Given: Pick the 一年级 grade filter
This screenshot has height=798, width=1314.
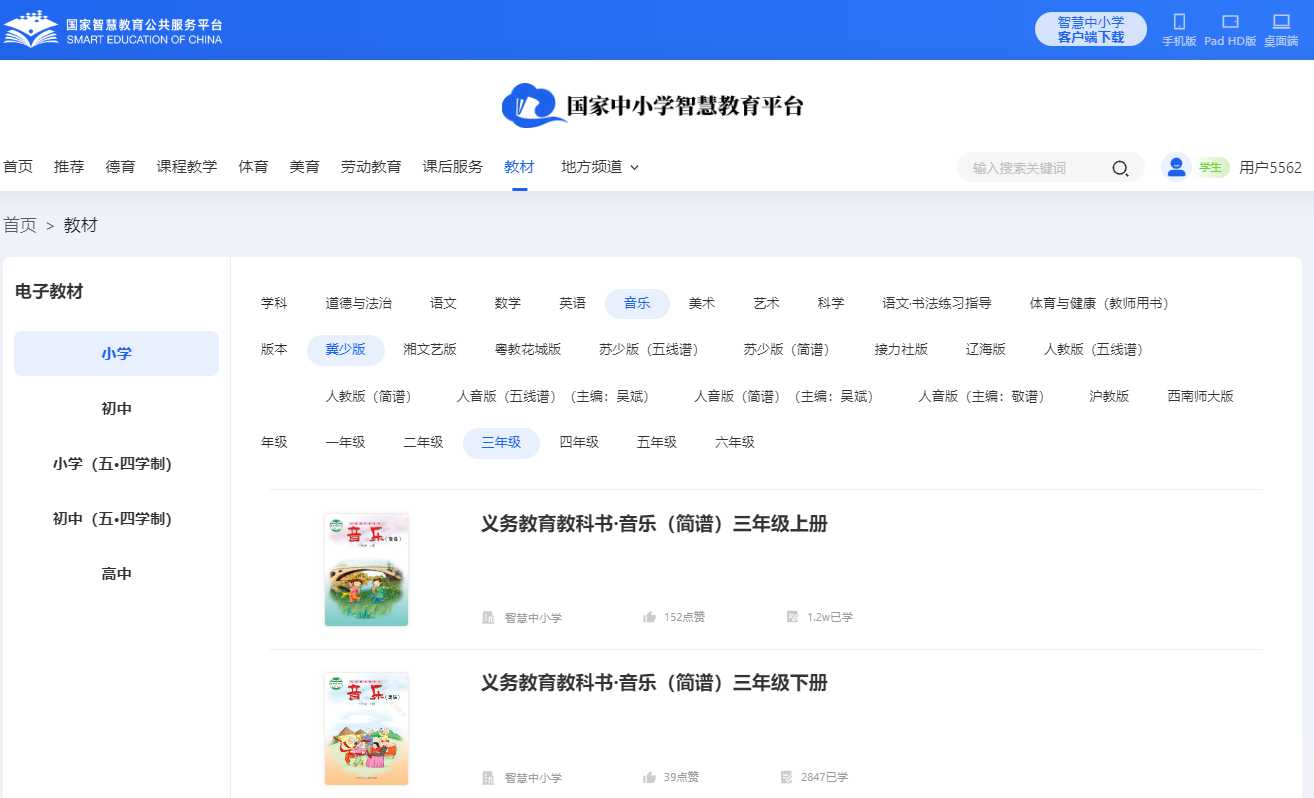Looking at the screenshot, I should [345, 443].
